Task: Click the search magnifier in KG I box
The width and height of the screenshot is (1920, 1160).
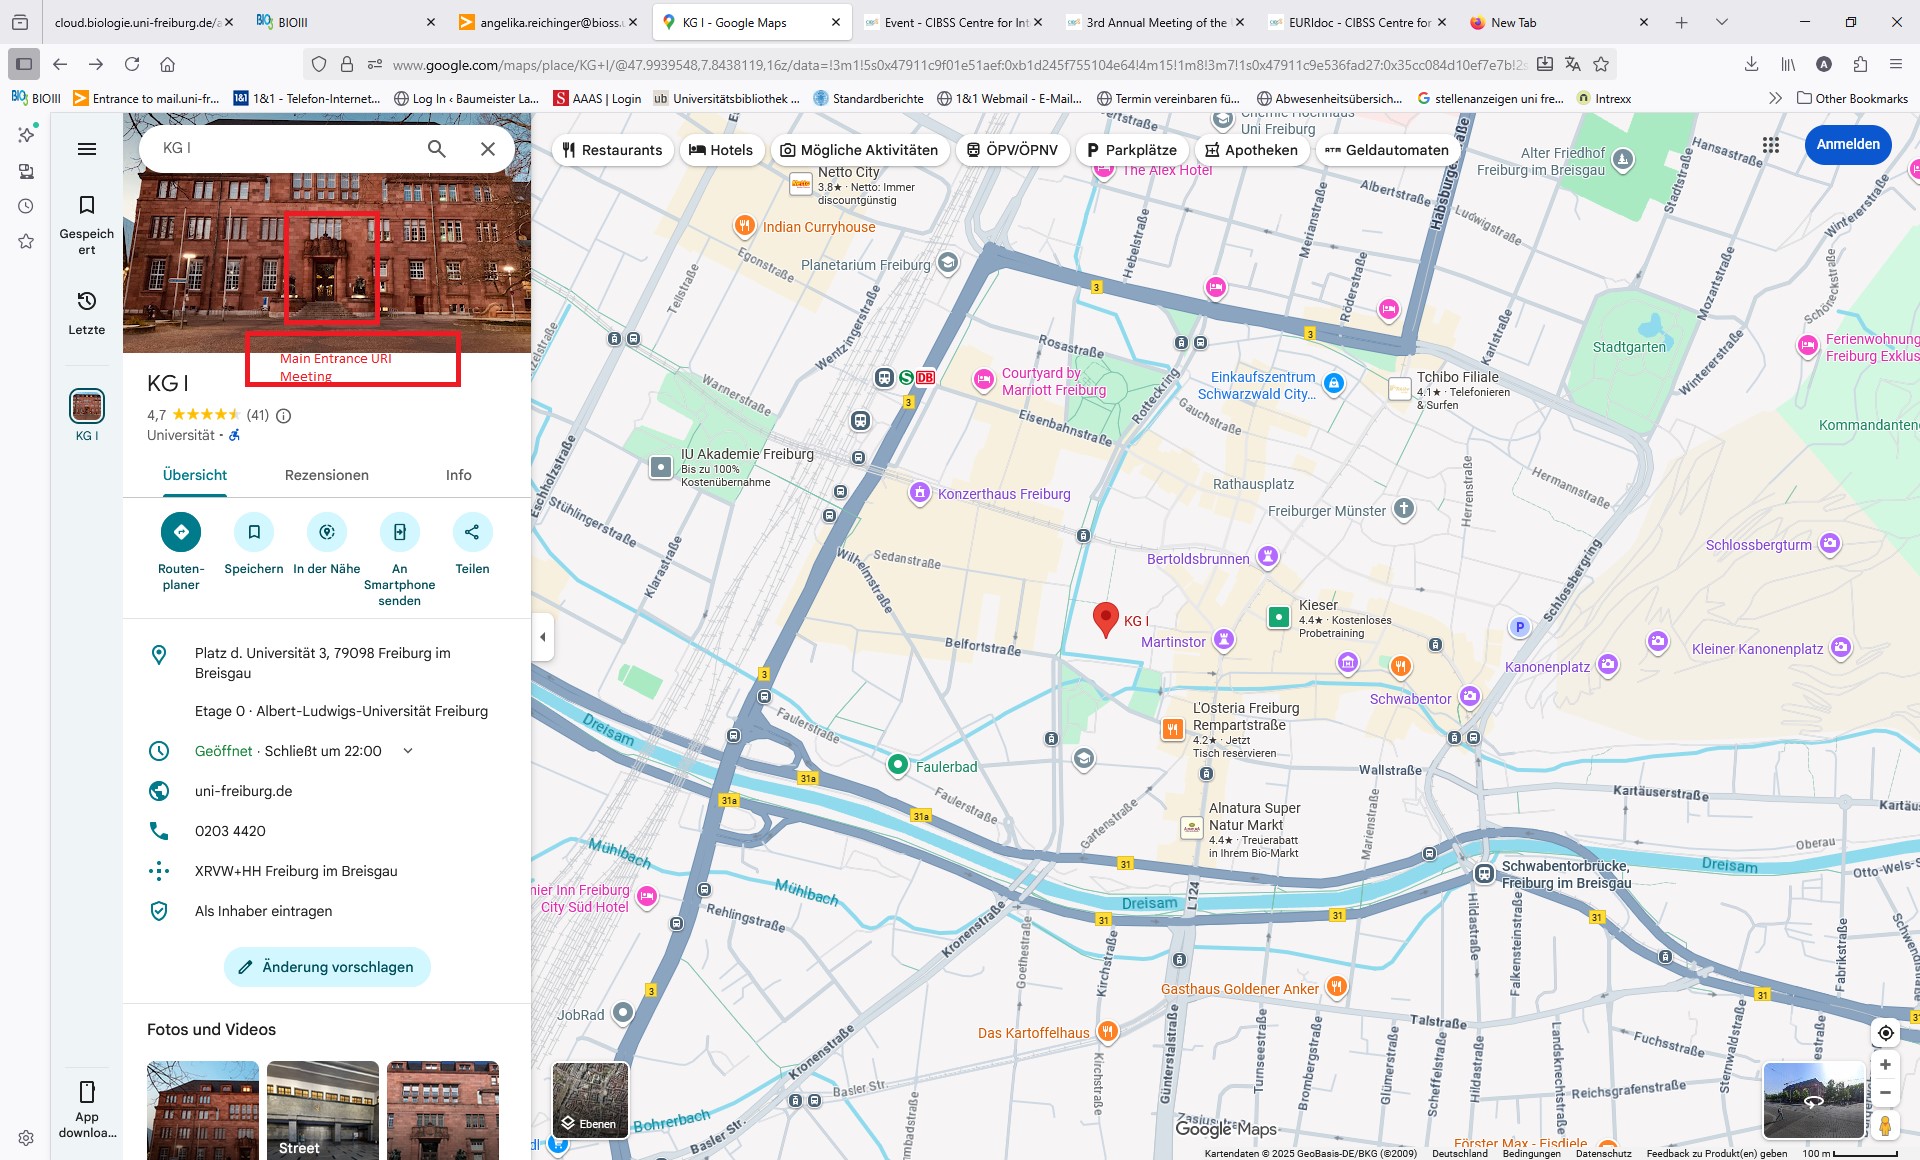Action: tap(436, 149)
